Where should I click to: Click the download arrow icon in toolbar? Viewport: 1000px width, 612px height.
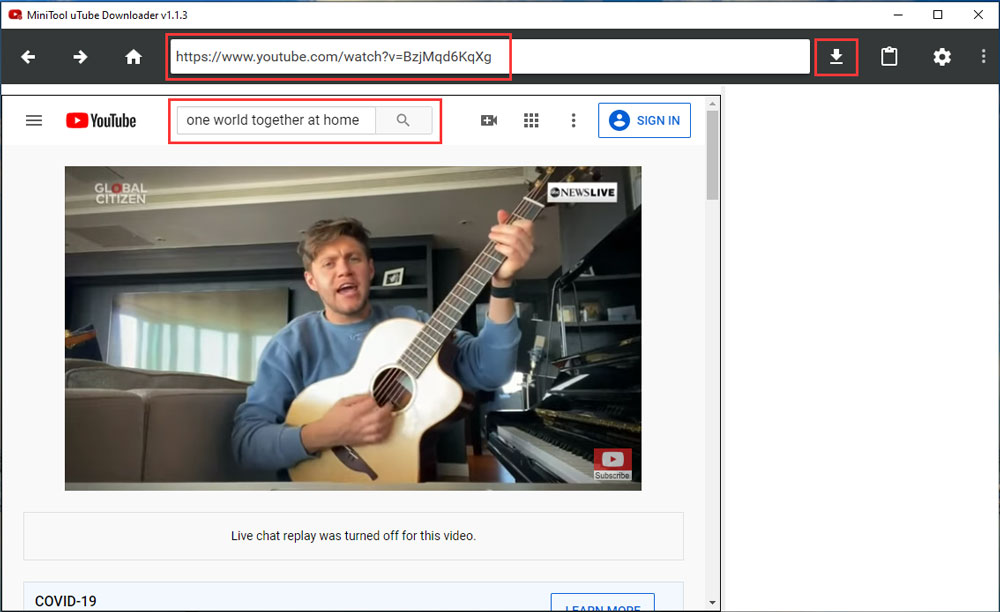coord(836,57)
